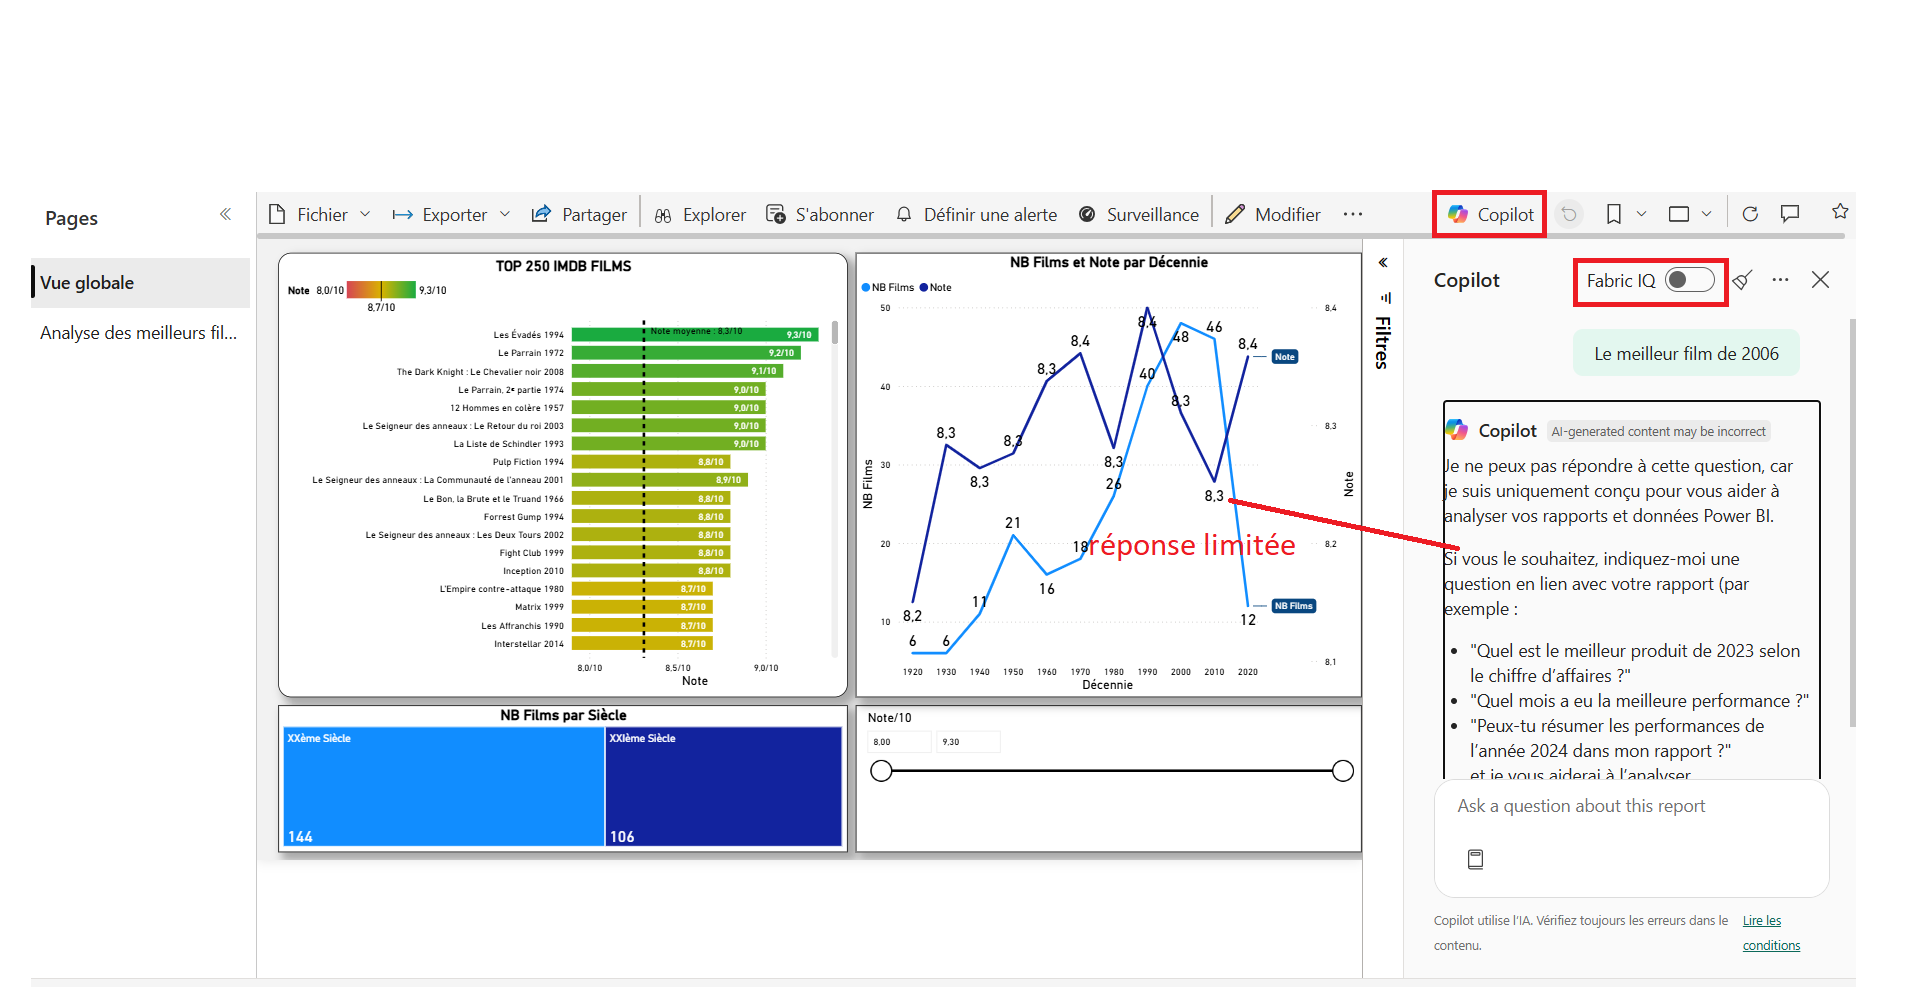Click Surveillance in the toolbar
Image resolution: width=1920 pixels, height=987 pixels.
1139,214
